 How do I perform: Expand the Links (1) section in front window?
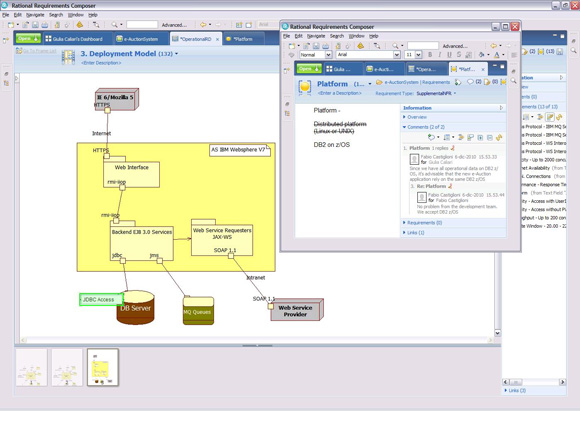[x=404, y=233]
